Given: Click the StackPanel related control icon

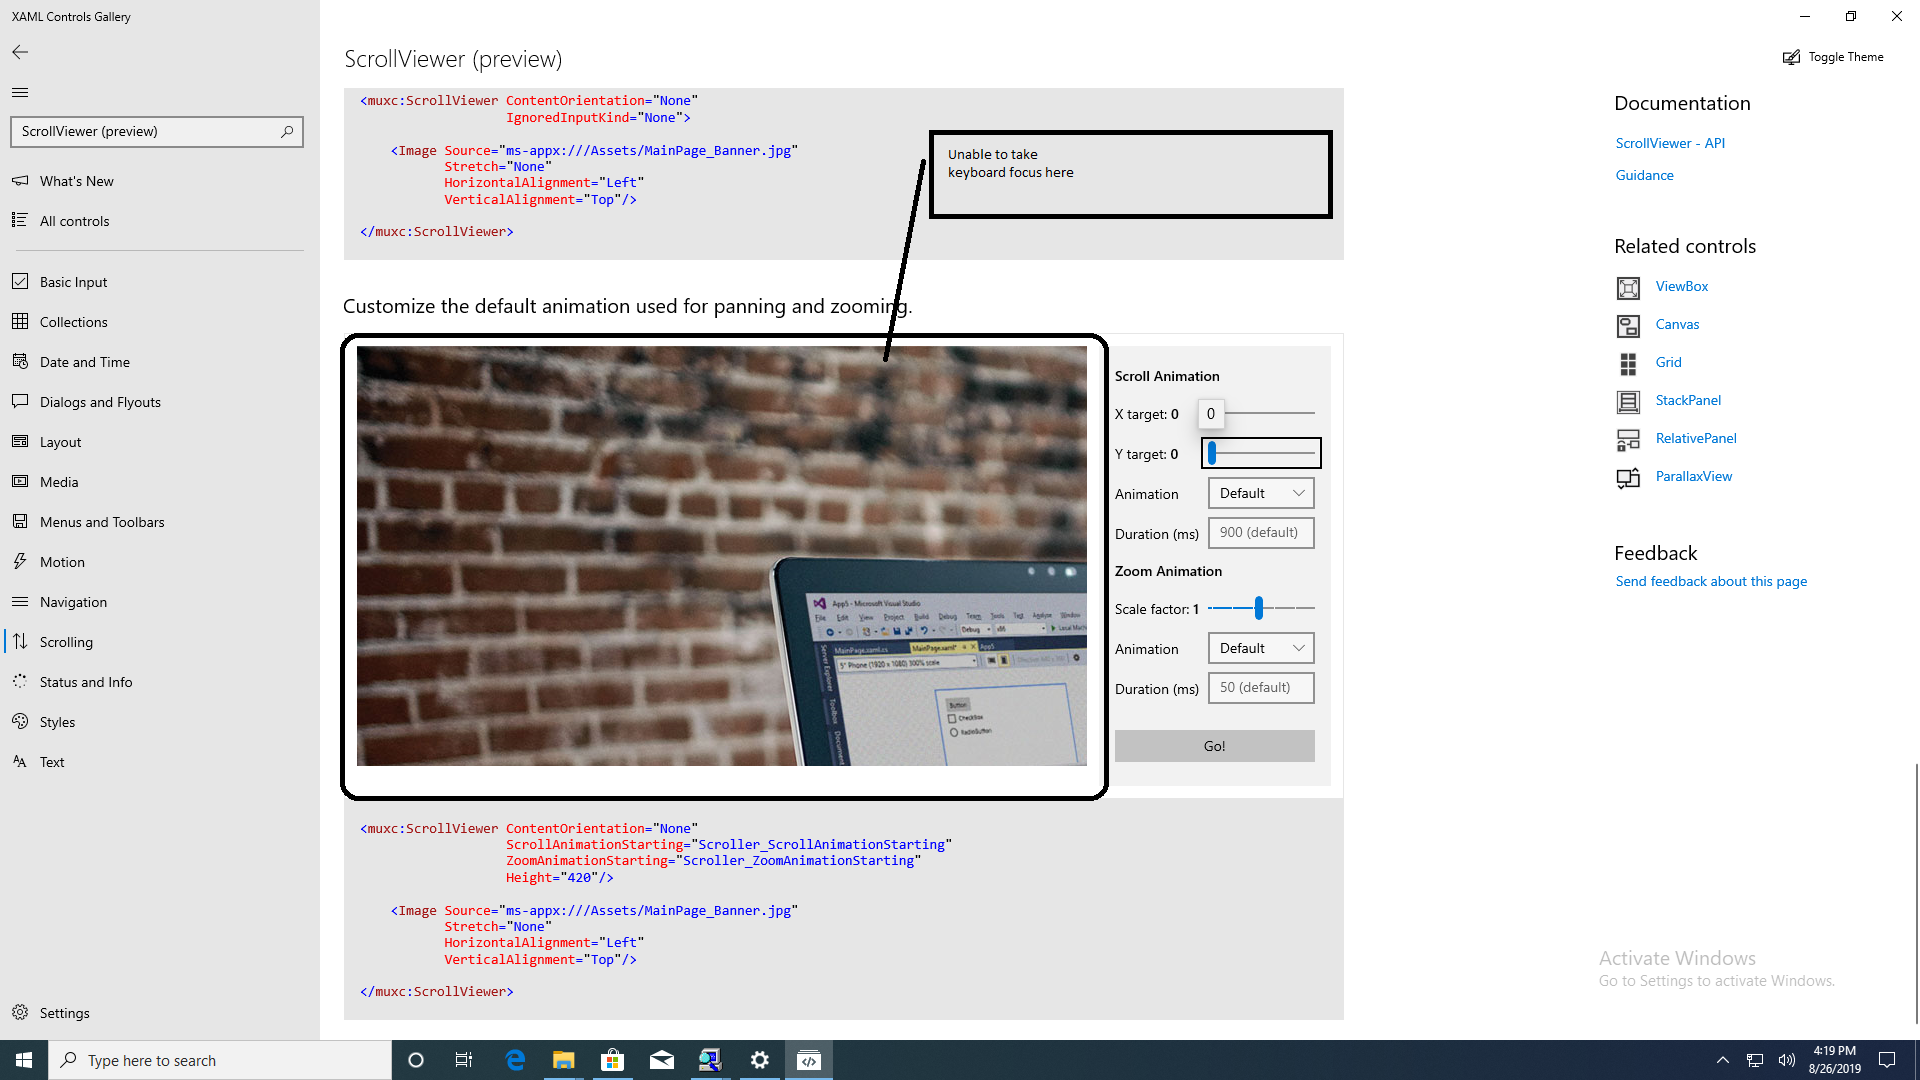Looking at the screenshot, I should (x=1628, y=400).
